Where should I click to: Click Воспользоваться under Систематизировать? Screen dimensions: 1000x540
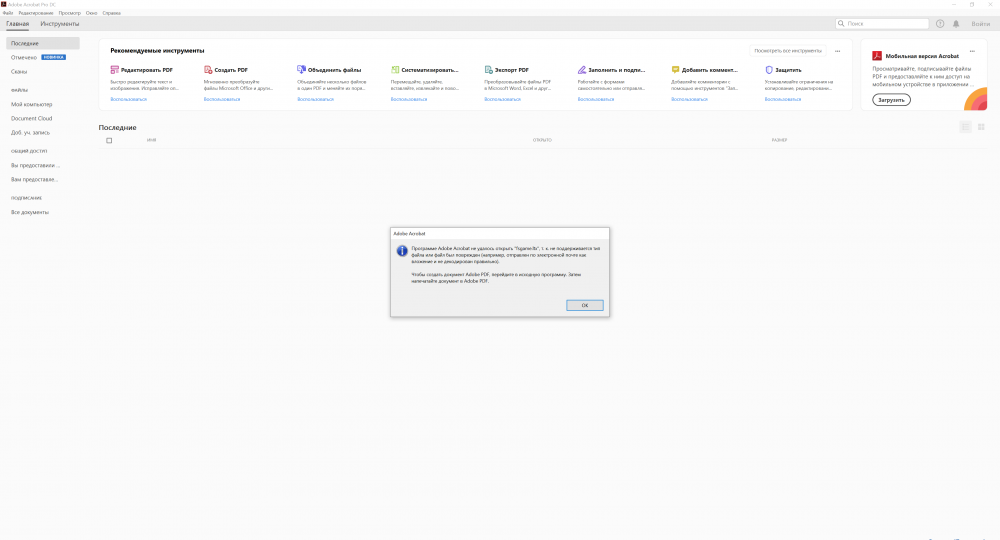(409, 99)
